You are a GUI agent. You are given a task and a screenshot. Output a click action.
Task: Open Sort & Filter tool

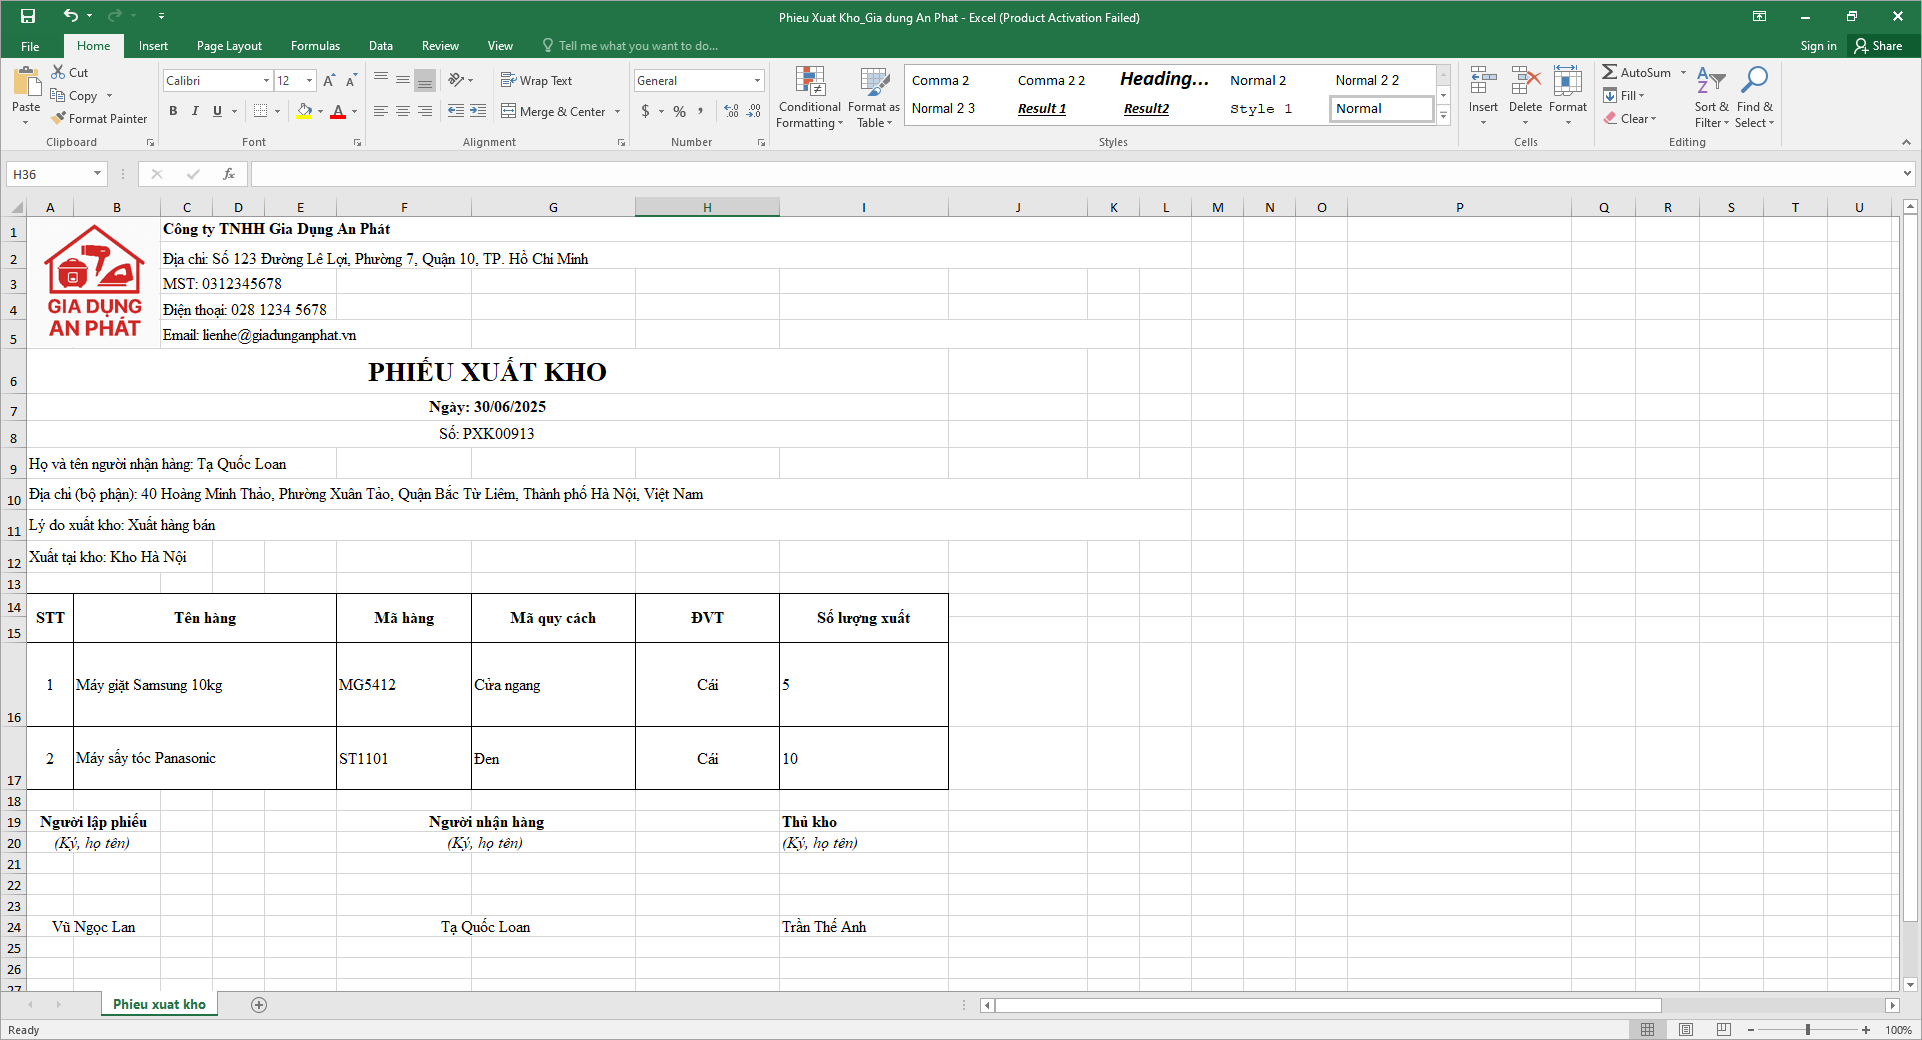click(x=1710, y=97)
